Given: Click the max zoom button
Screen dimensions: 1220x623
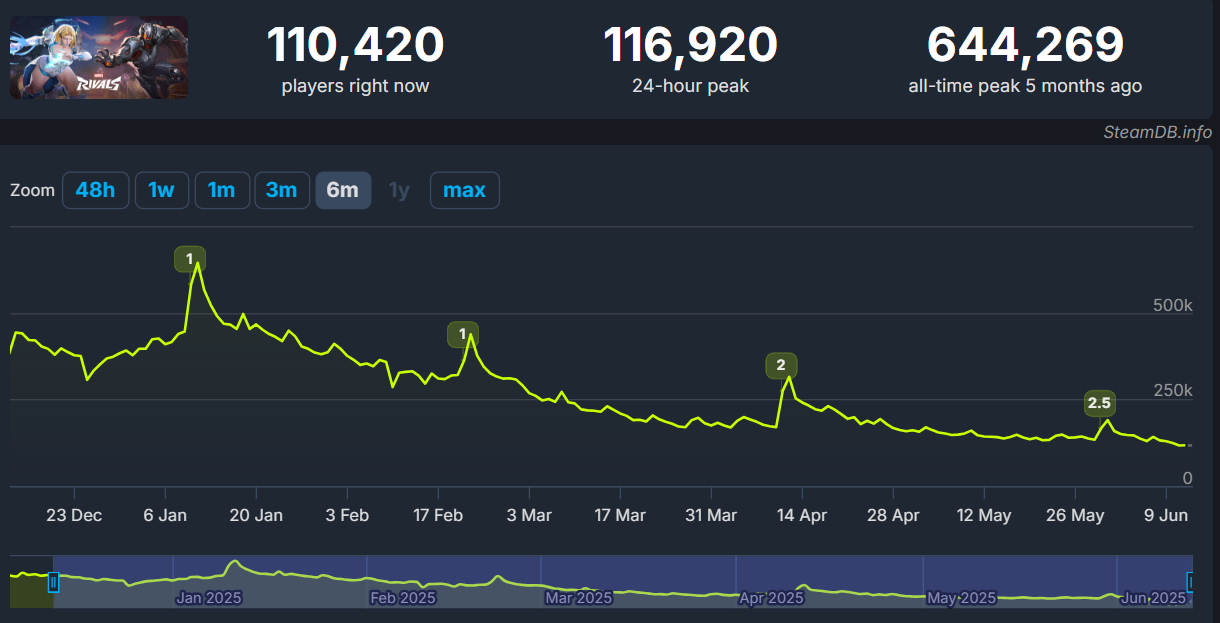Looking at the screenshot, I should [464, 190].
